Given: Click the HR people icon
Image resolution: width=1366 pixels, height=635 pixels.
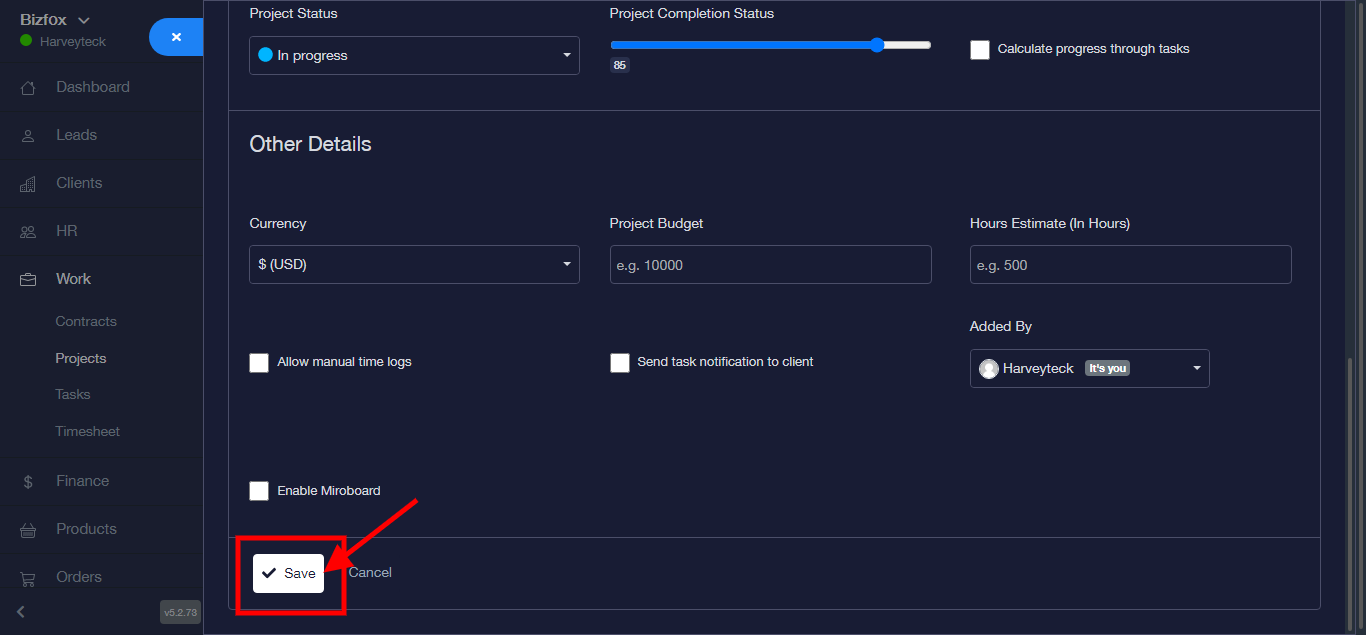Looking at the screenshot, I should 28,232.
